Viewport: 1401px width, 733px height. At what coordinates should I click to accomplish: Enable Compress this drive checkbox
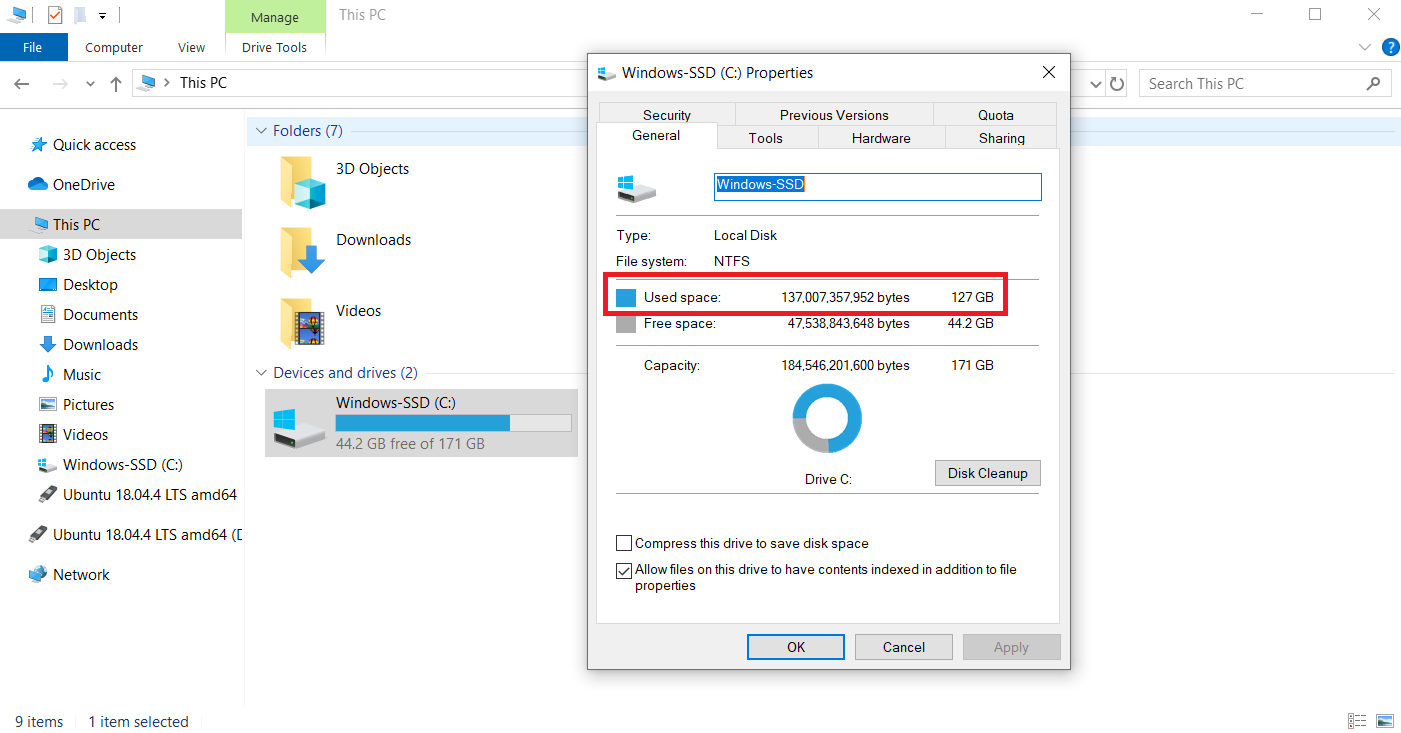624,544
